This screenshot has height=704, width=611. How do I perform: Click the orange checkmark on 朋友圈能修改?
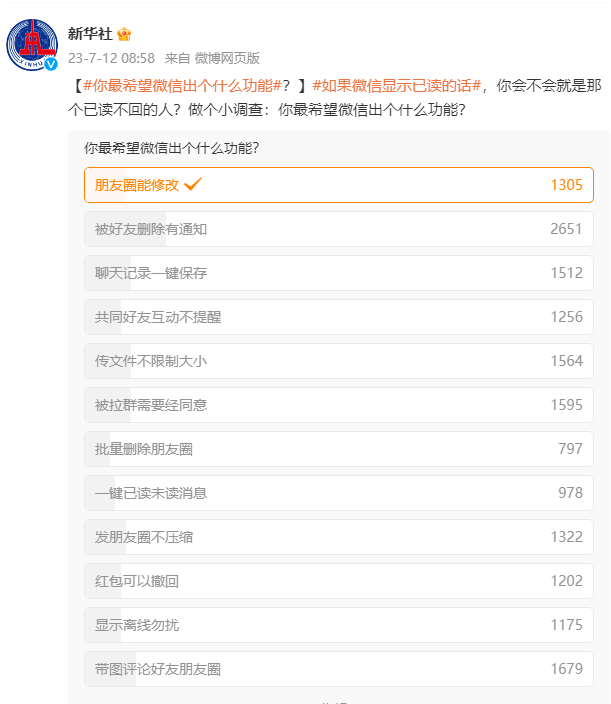193,184
